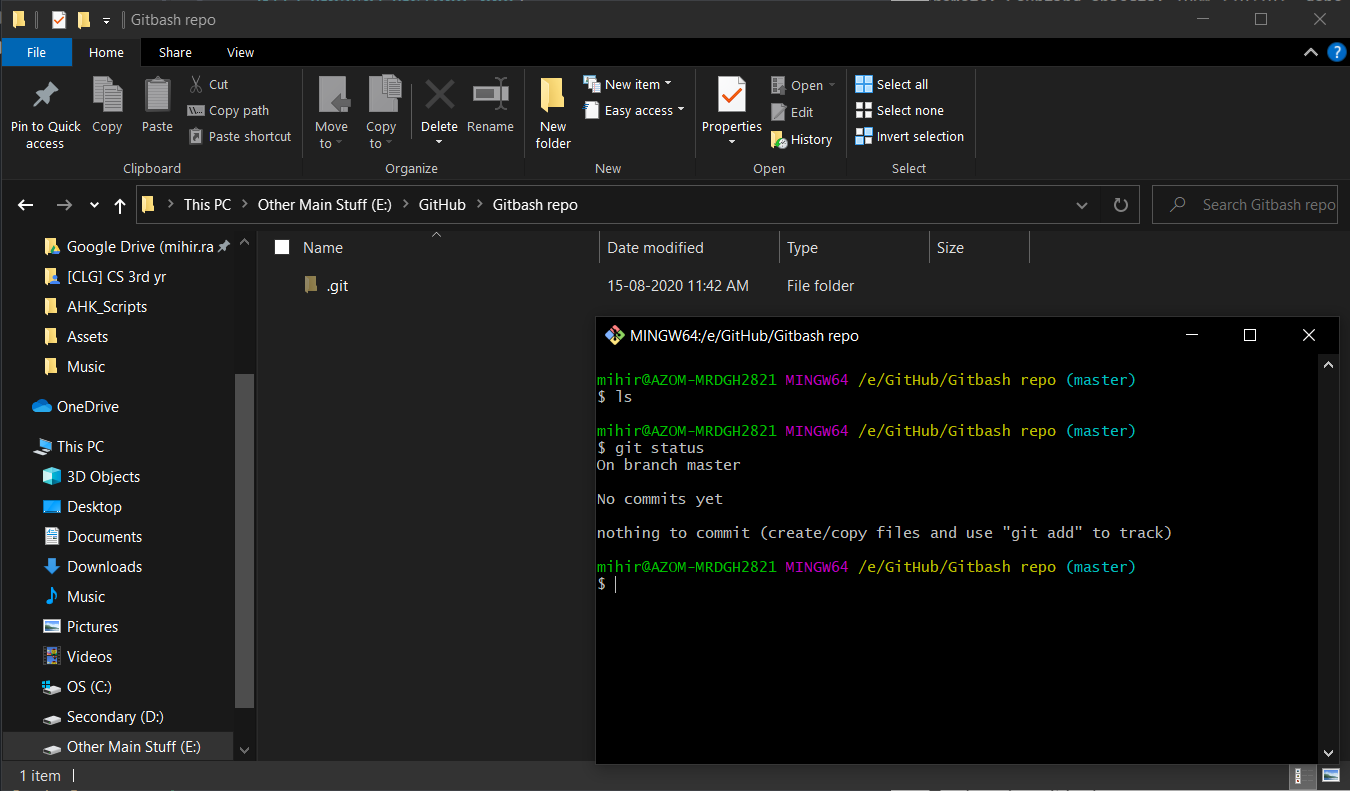
Task: Click the Search Gitbash repo field
Action: point(1245,205)
